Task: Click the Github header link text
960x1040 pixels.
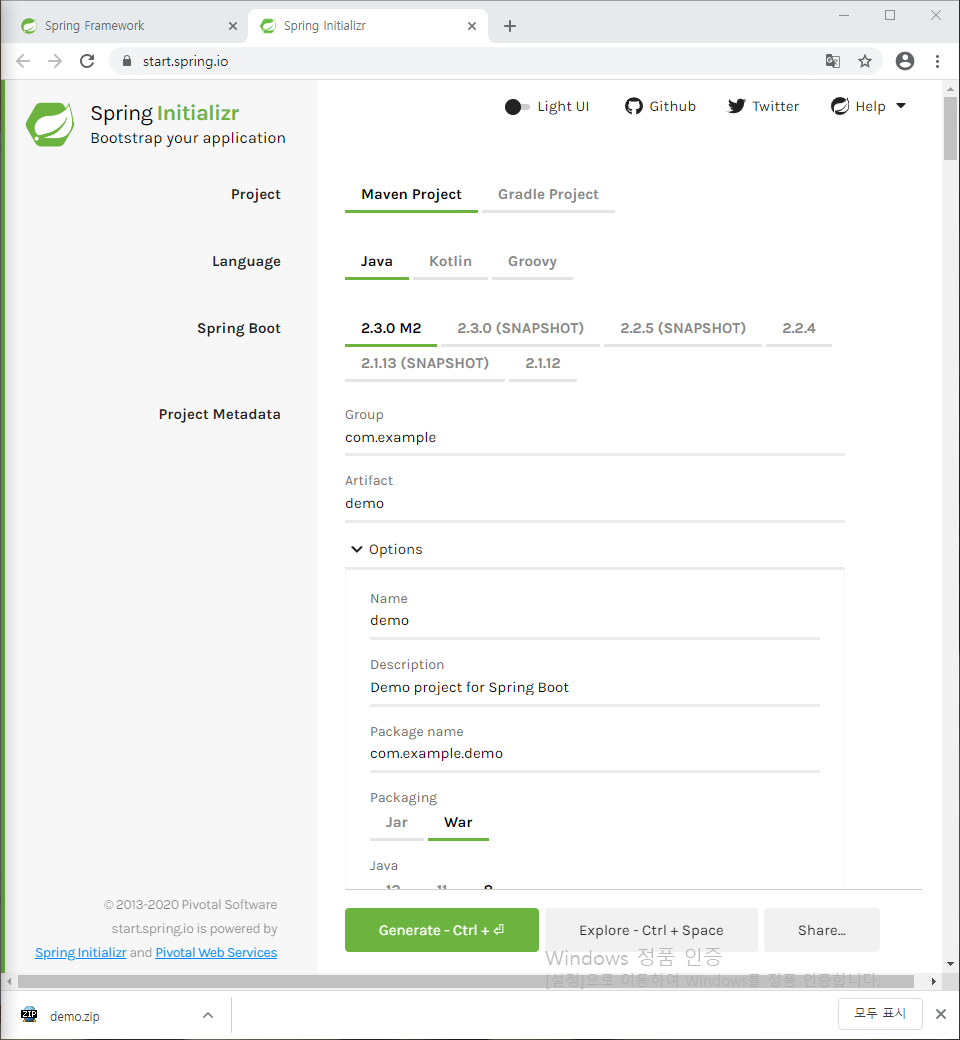Action: [672, 106]
